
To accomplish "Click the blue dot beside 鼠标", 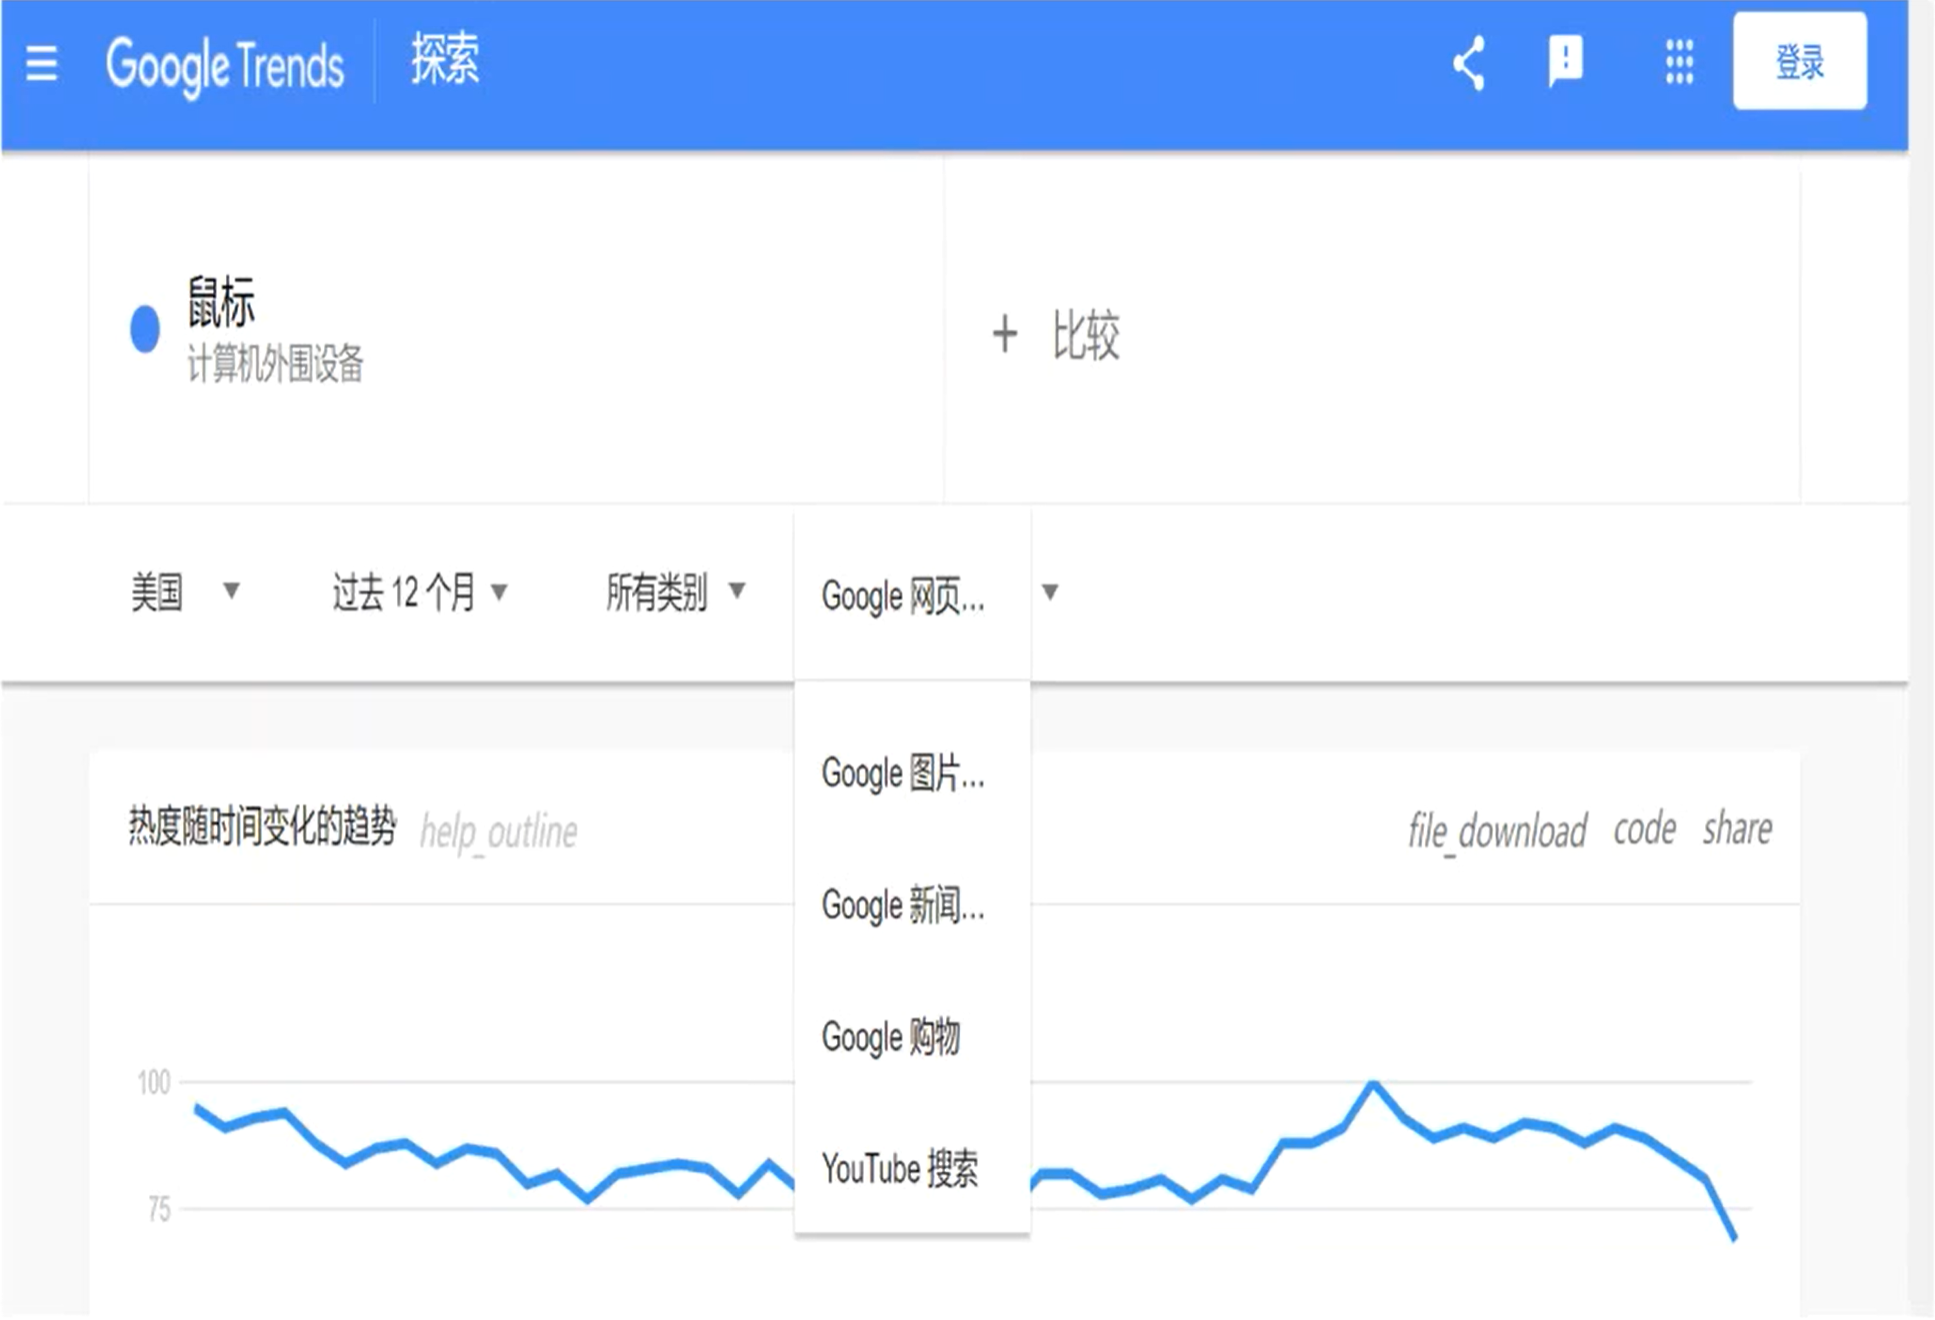I will pos(145,329).
